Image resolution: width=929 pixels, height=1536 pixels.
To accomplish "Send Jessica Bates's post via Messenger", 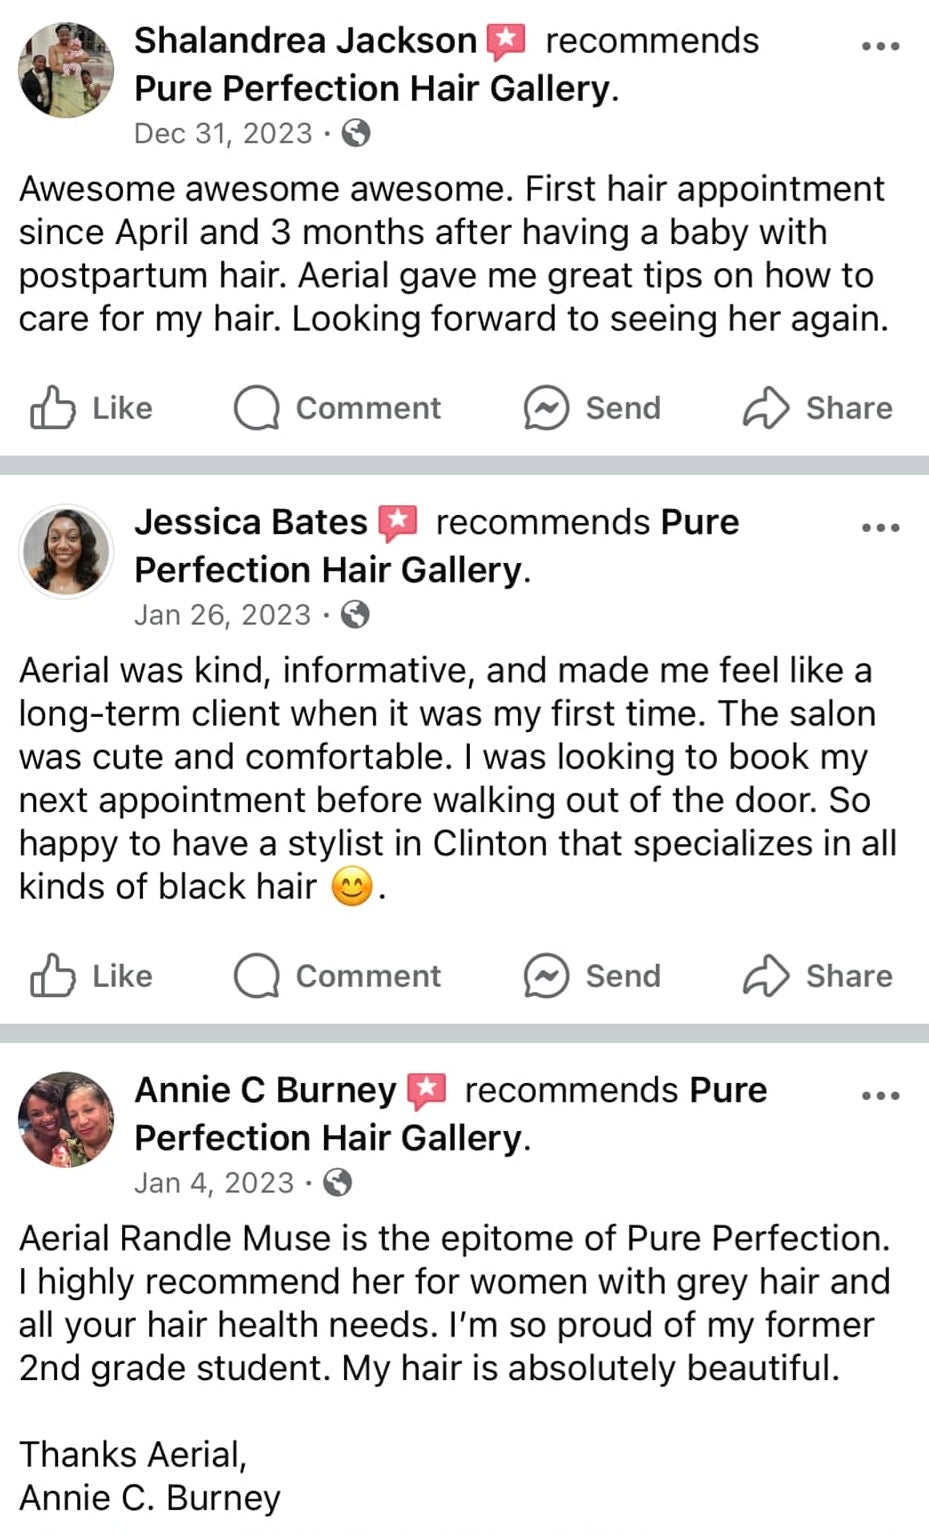I will point(592,976).
